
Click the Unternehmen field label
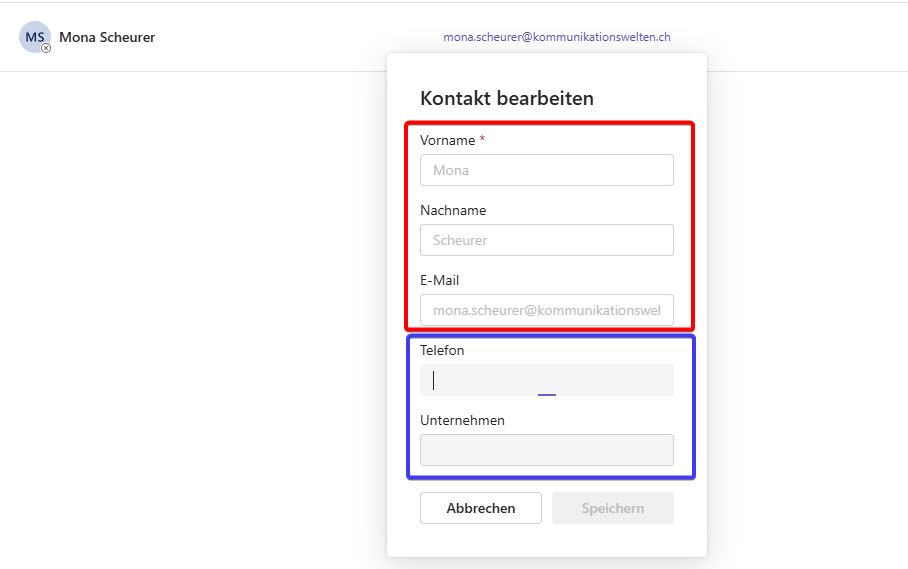462,420
